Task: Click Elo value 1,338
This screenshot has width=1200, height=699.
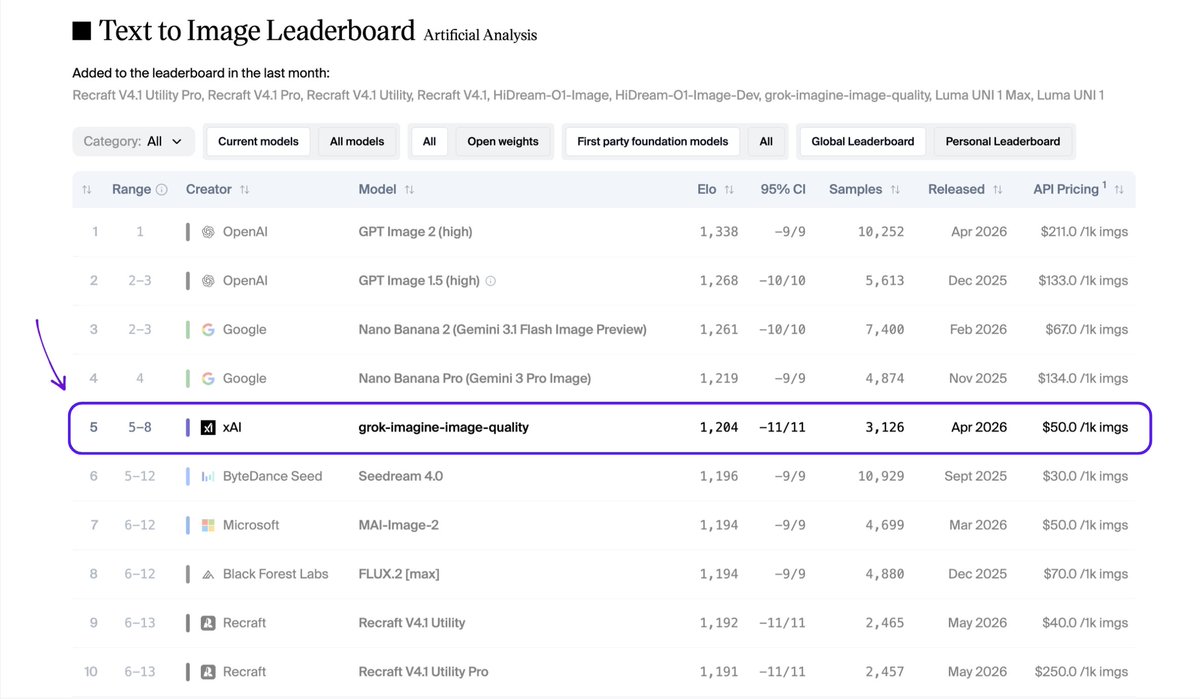Action: (x=719, y=232)
